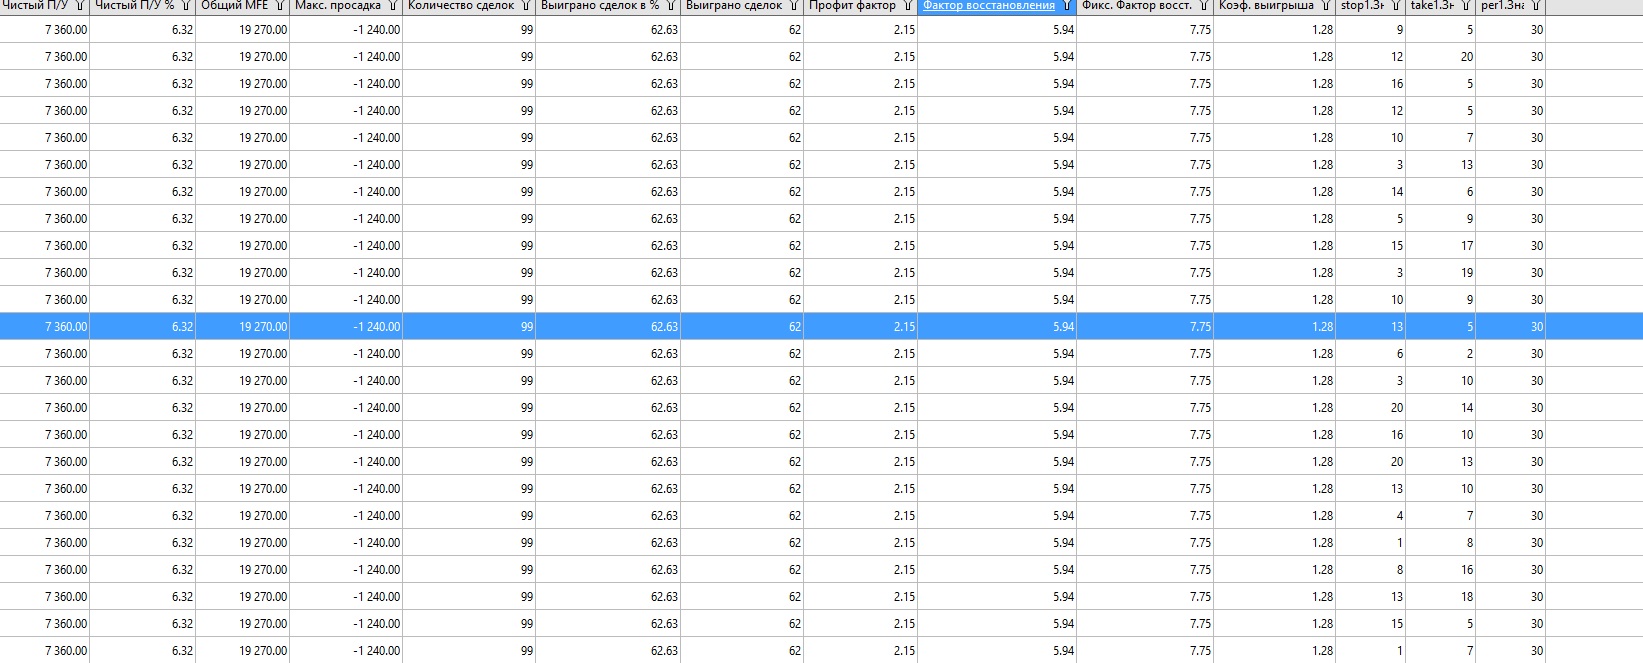Filter by Фактор восстановления funnel icon

[x=1067, y=6]
